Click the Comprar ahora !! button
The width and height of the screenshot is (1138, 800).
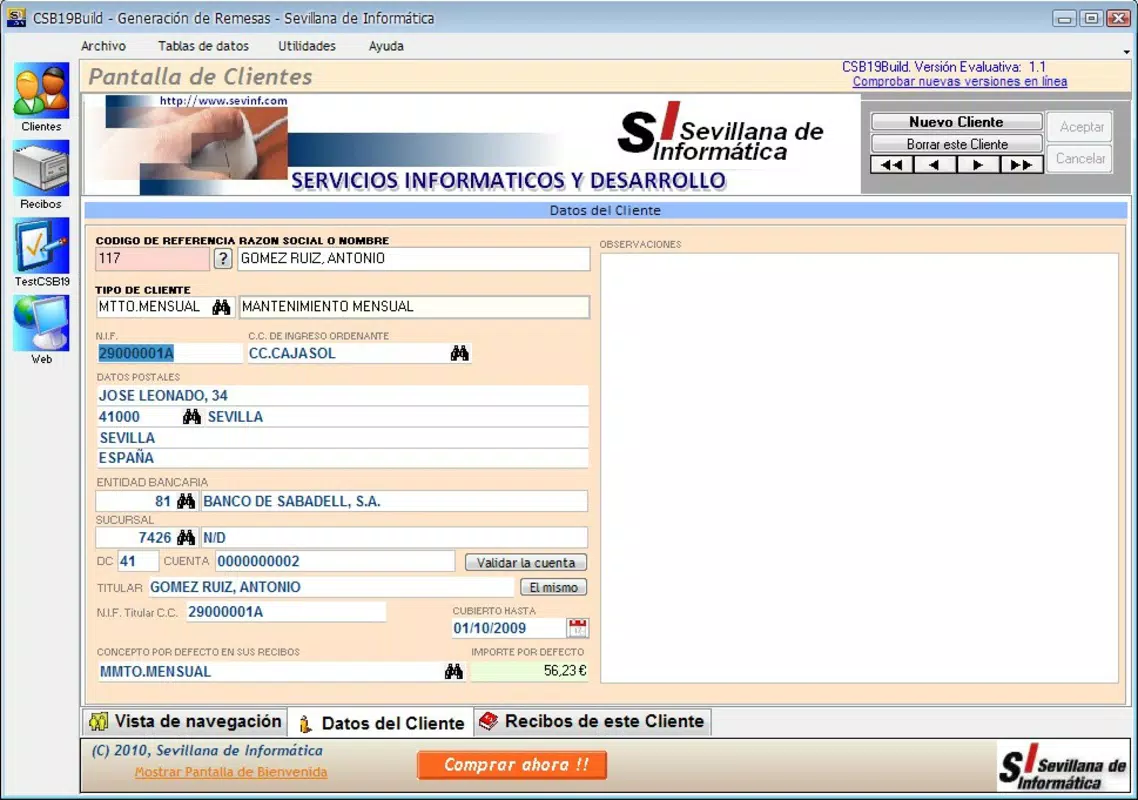(512, 764)
